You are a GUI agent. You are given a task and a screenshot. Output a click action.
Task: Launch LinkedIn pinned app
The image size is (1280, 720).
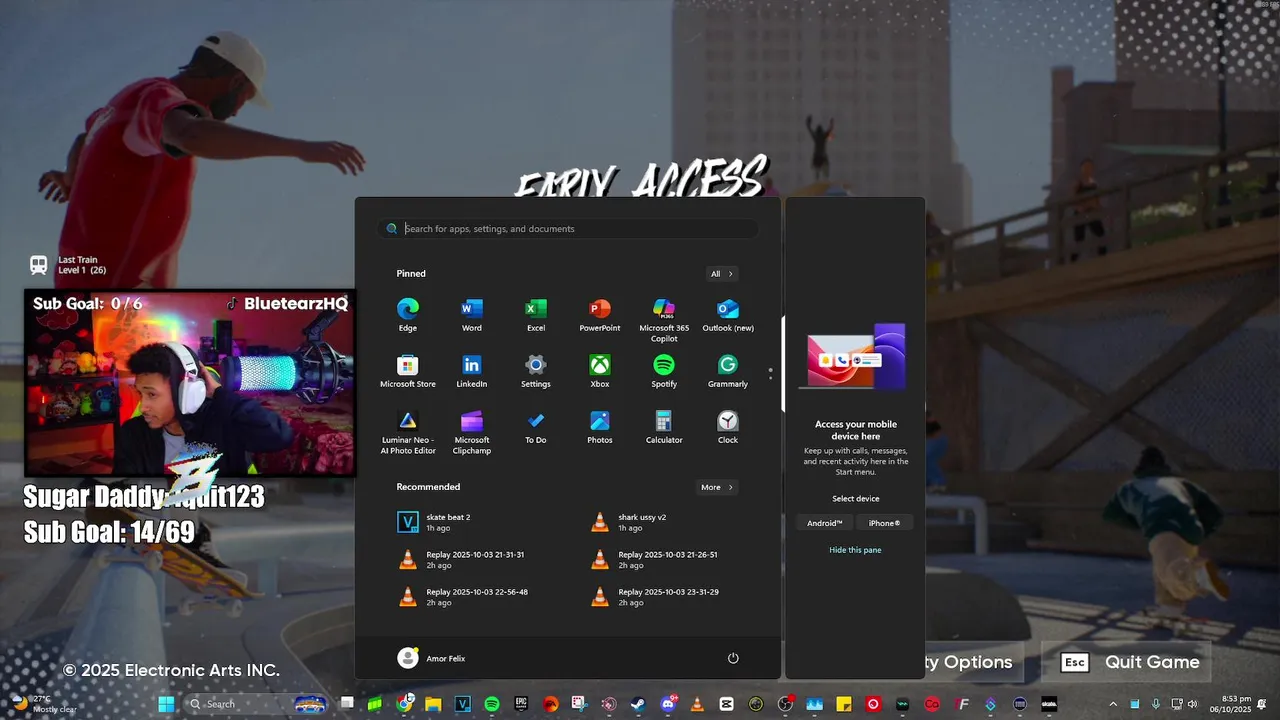pyautogui.click(x=472, y=370)
